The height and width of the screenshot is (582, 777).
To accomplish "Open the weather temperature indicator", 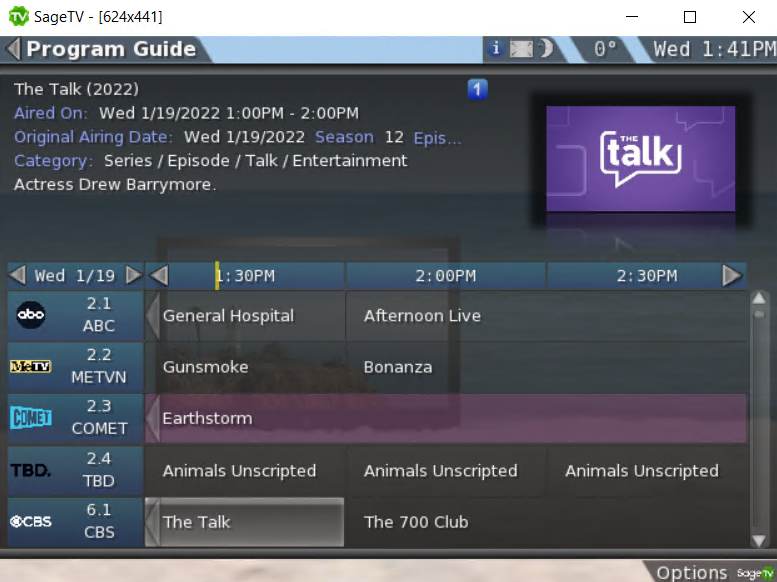I will tap(605, 49).
